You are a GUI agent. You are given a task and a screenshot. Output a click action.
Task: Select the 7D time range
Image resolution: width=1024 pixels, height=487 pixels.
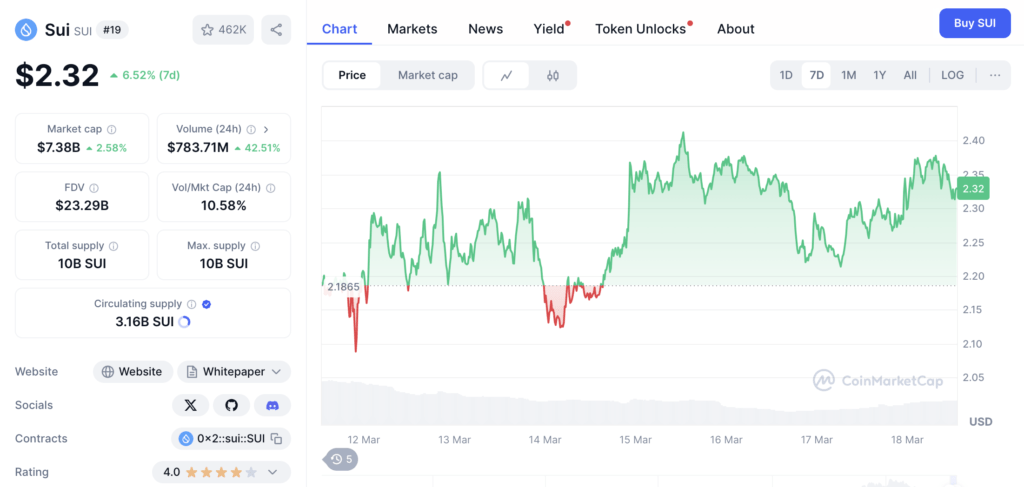point(816,75)
